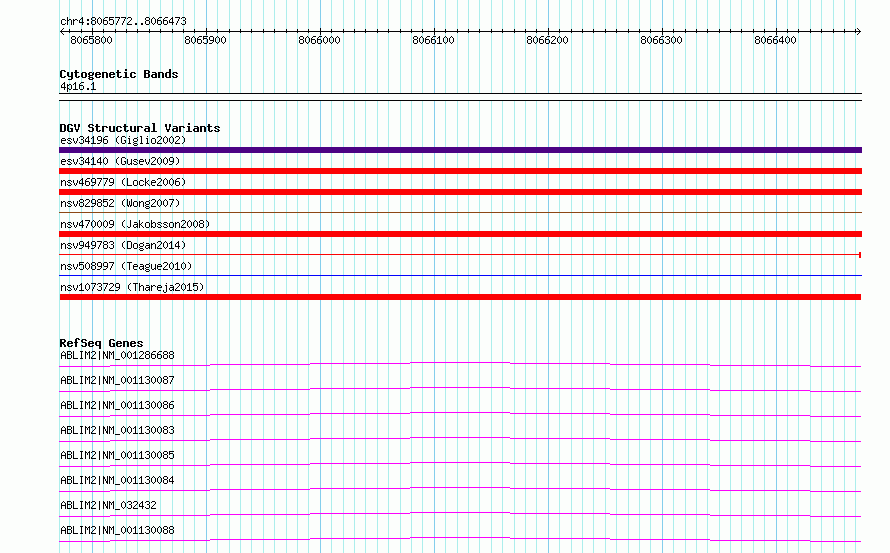Click the chr4:8065772..8066473 region label
890x553 pixels.
123,21
